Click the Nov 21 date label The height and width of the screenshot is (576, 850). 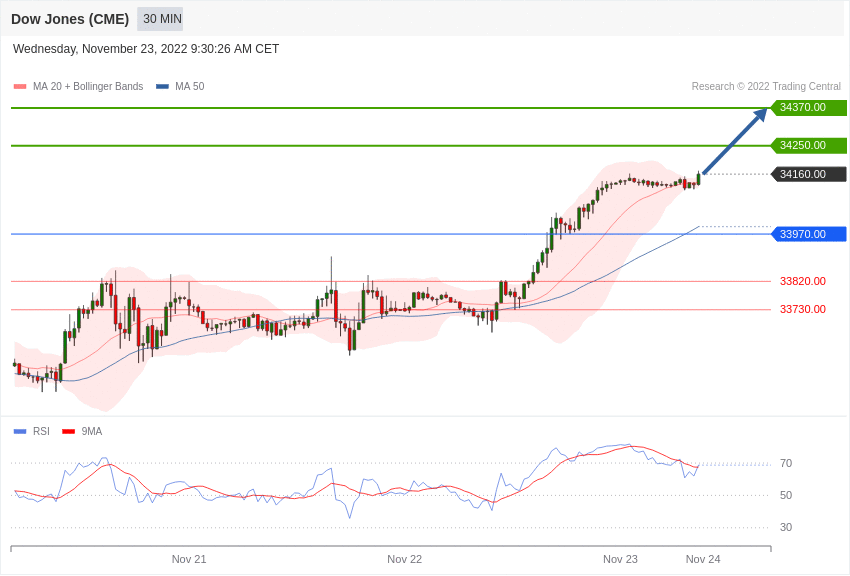pyautogui.click(x=189, y=559)
